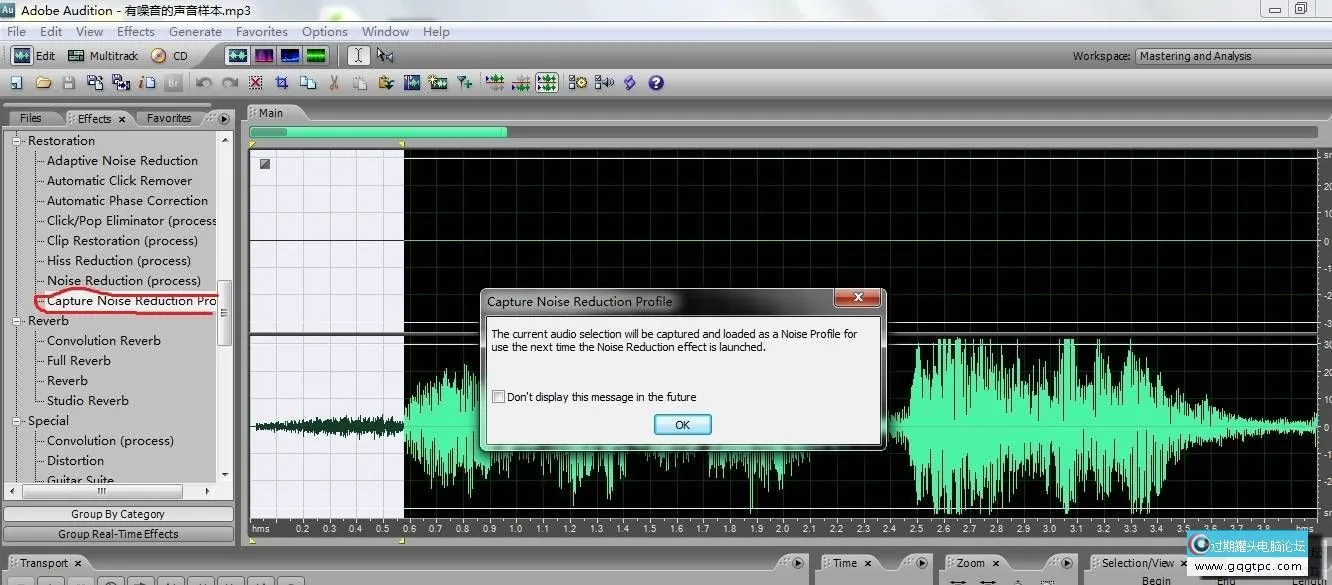This screenshot has width=1332, height=585.
Task: Switch to the Files tab
Action: coord(31,118)
